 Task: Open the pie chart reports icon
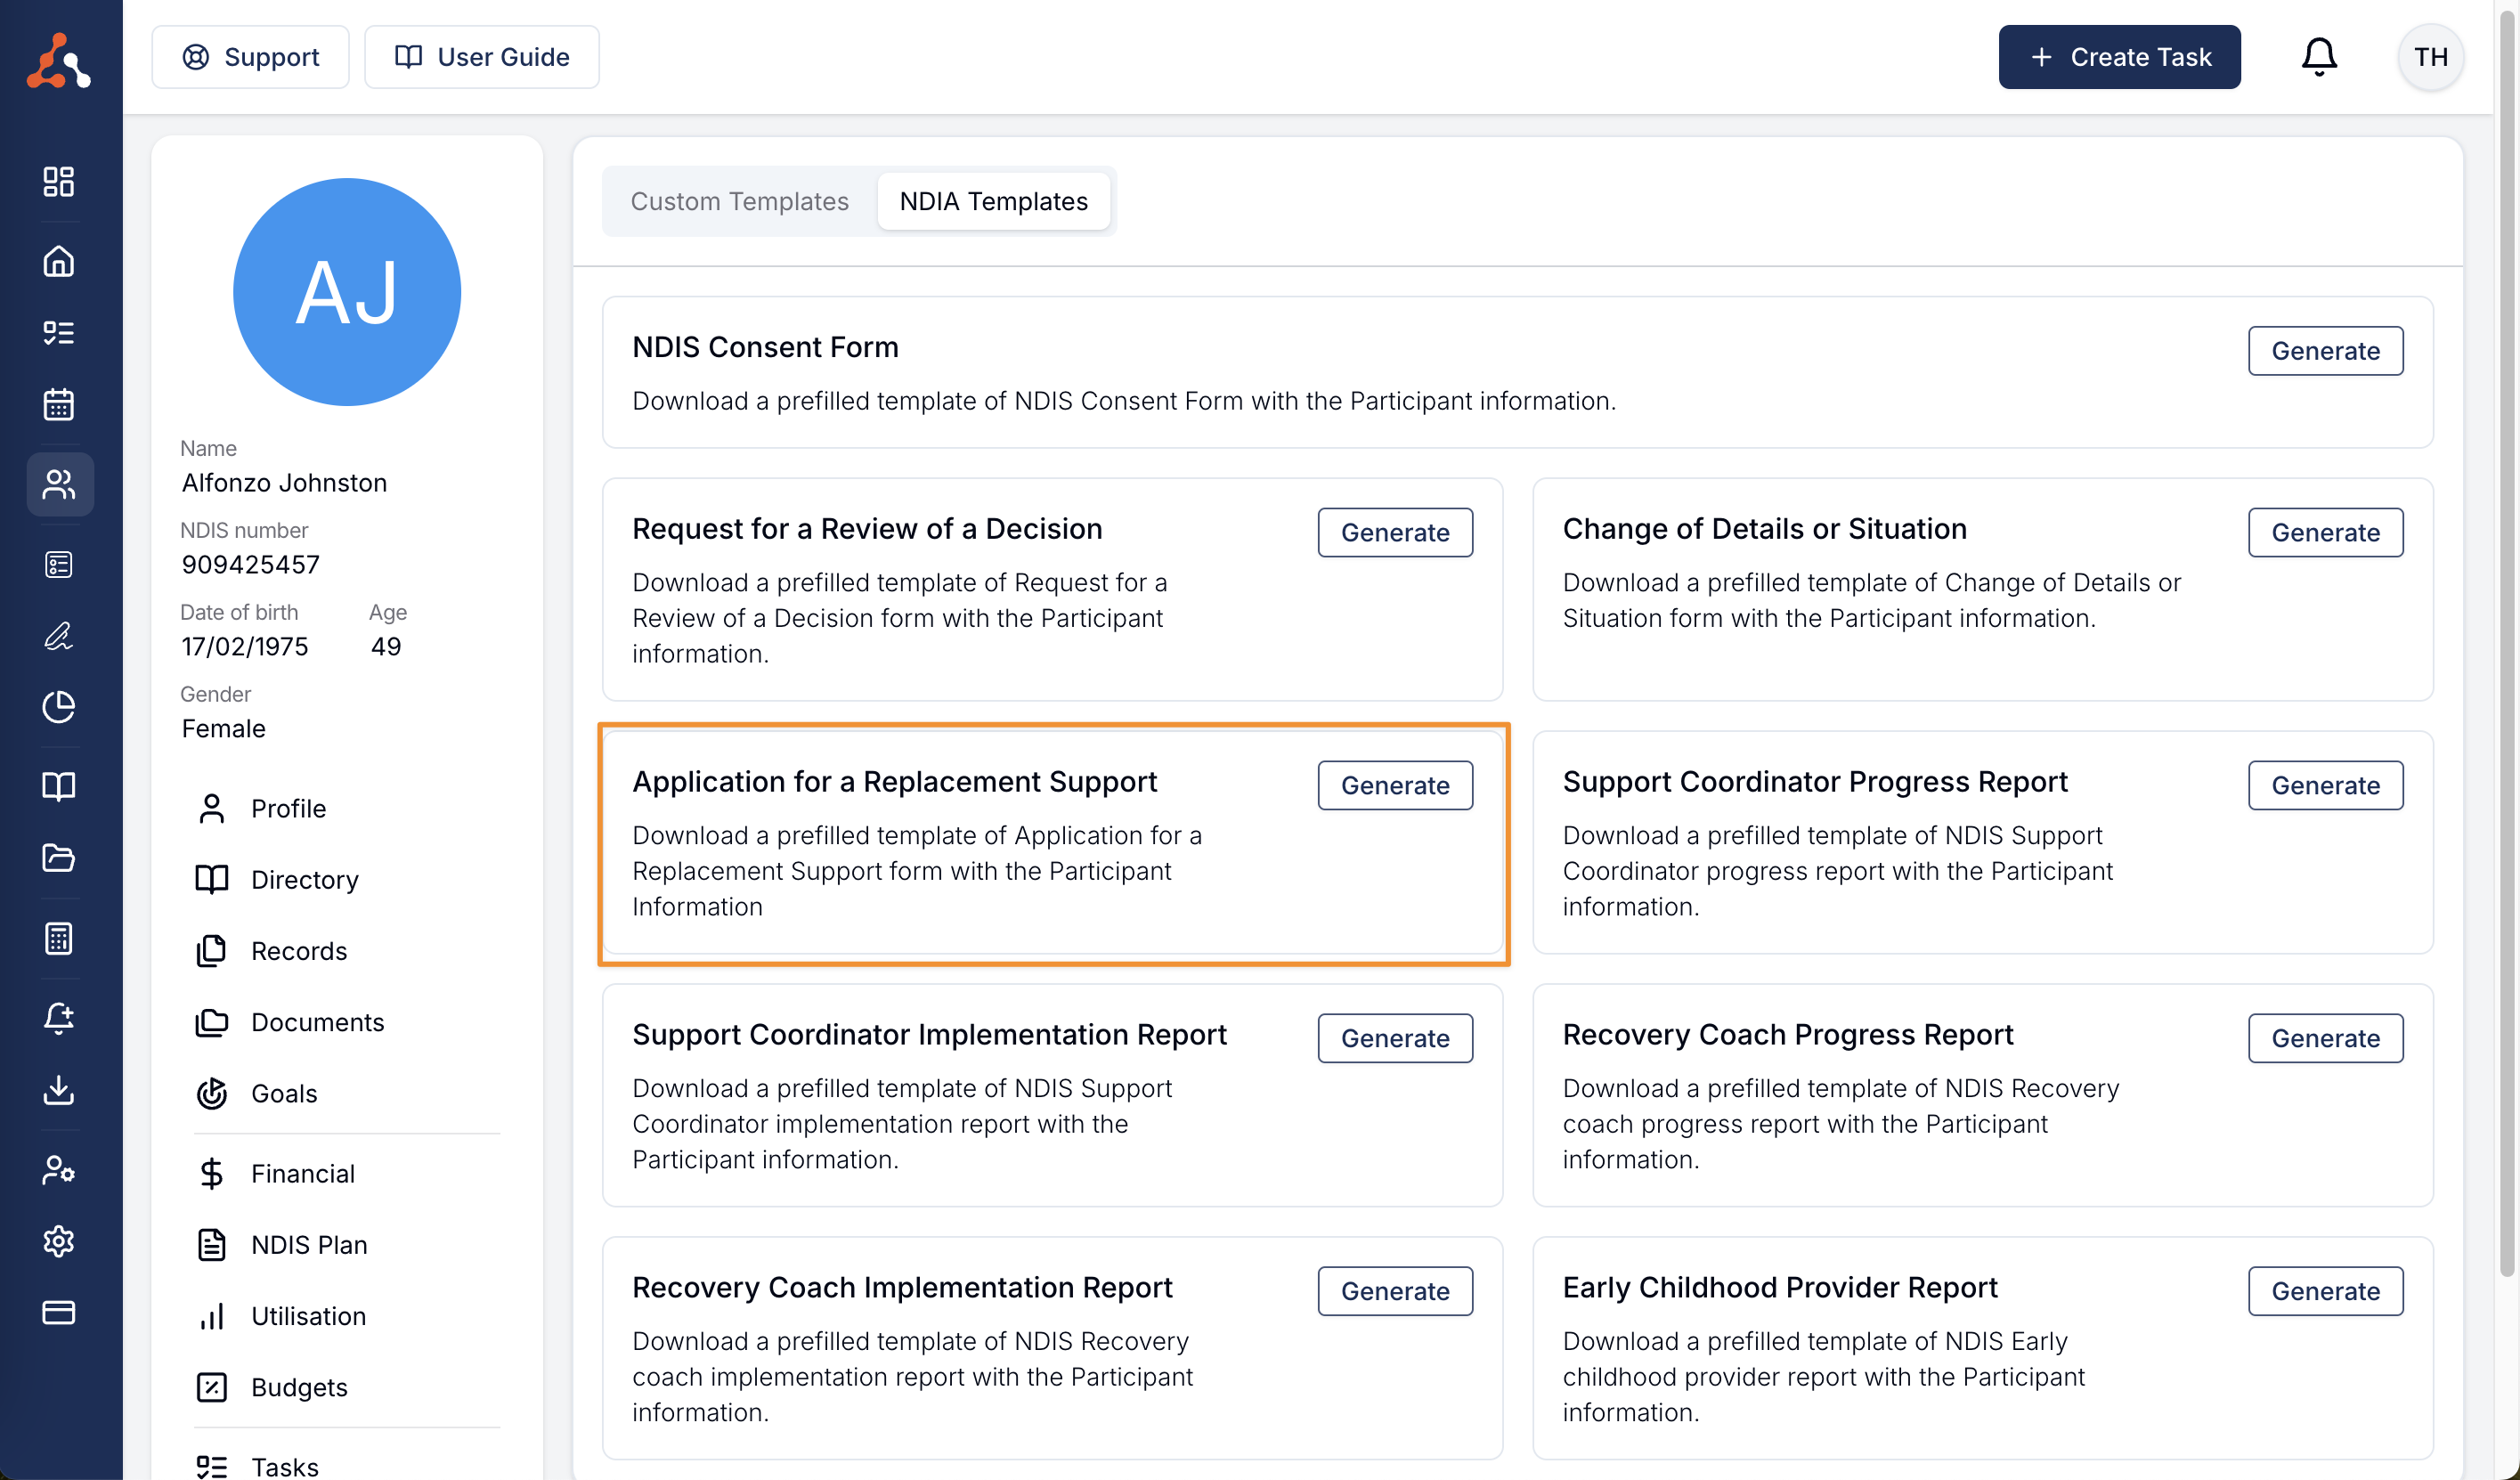pyautogui.click(x=59, y=707)
